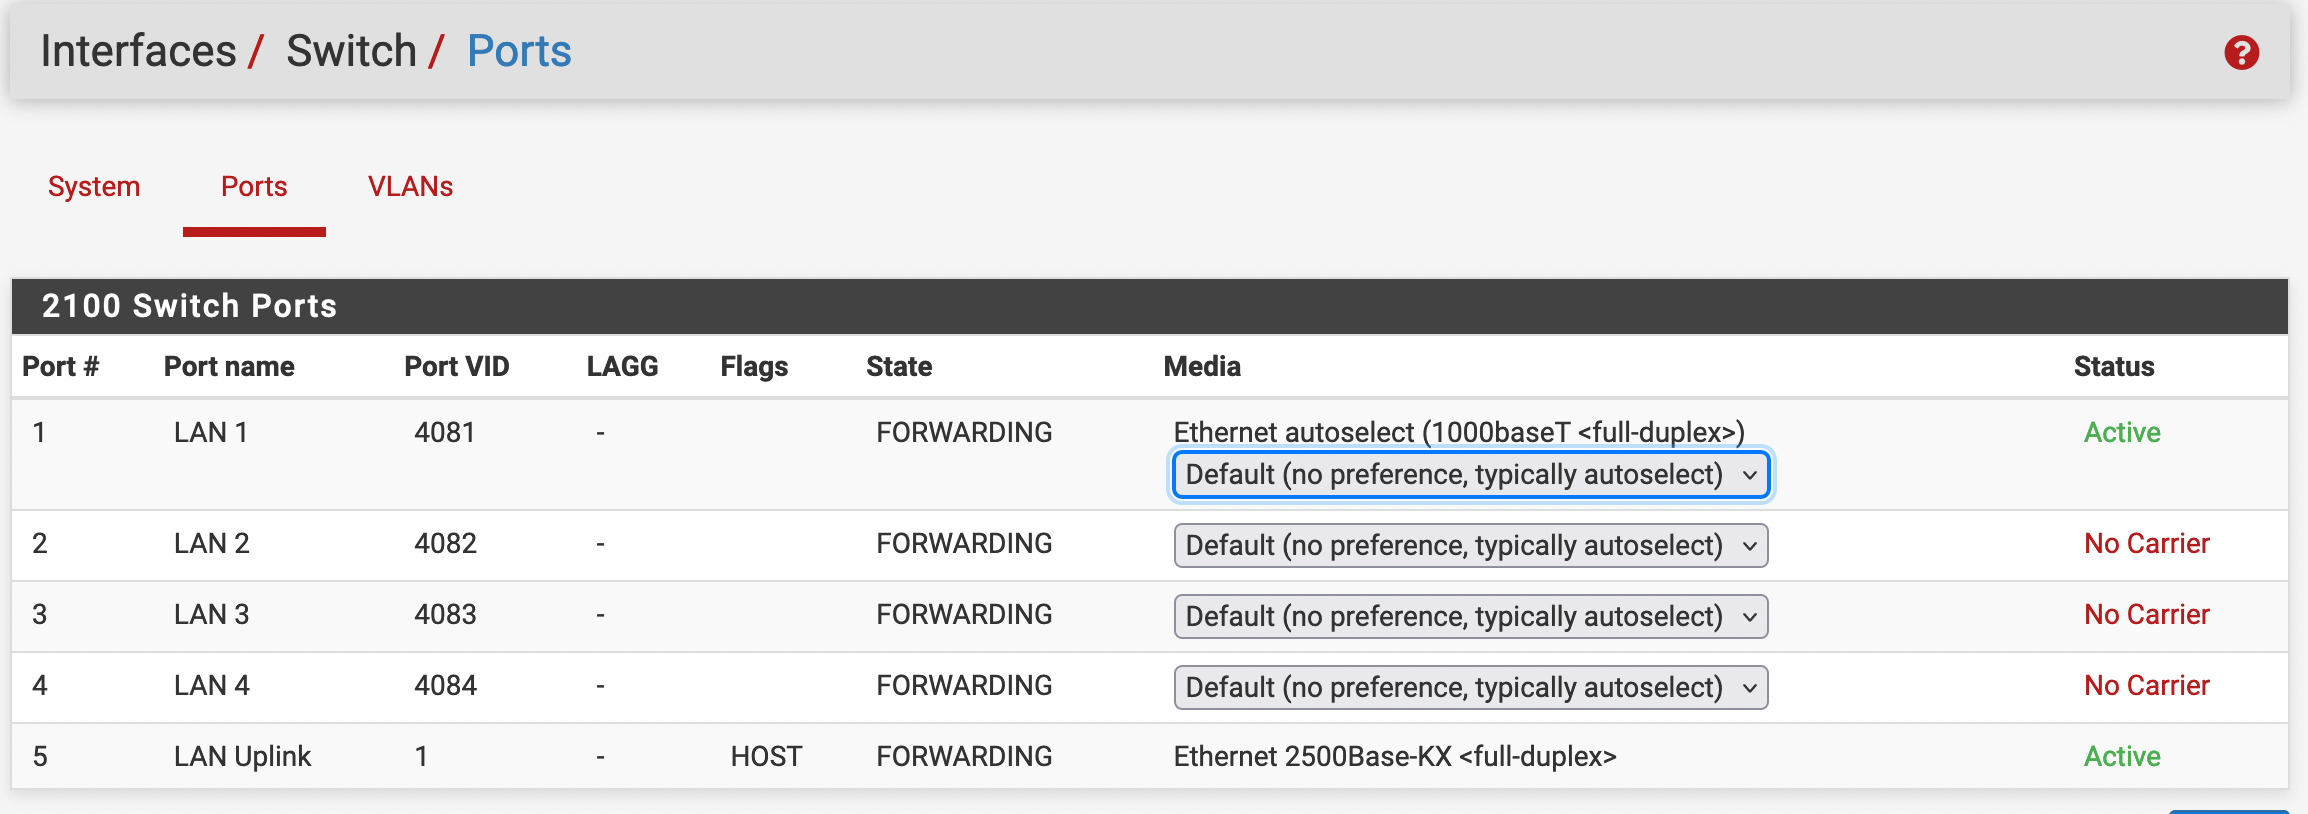Expand LAN 4 media dropdown
2308x814 pixels.
point(1470,688)
